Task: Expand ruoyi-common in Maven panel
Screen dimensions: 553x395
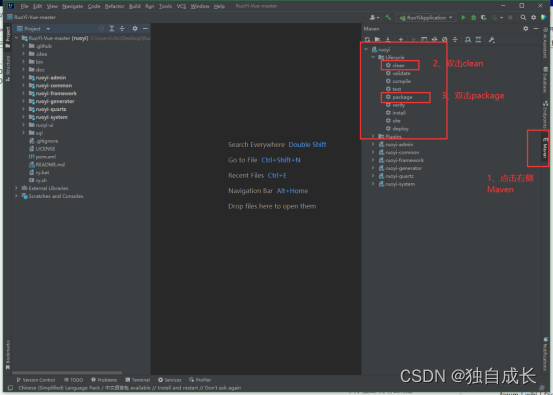Action: click(x=373, y=152)
